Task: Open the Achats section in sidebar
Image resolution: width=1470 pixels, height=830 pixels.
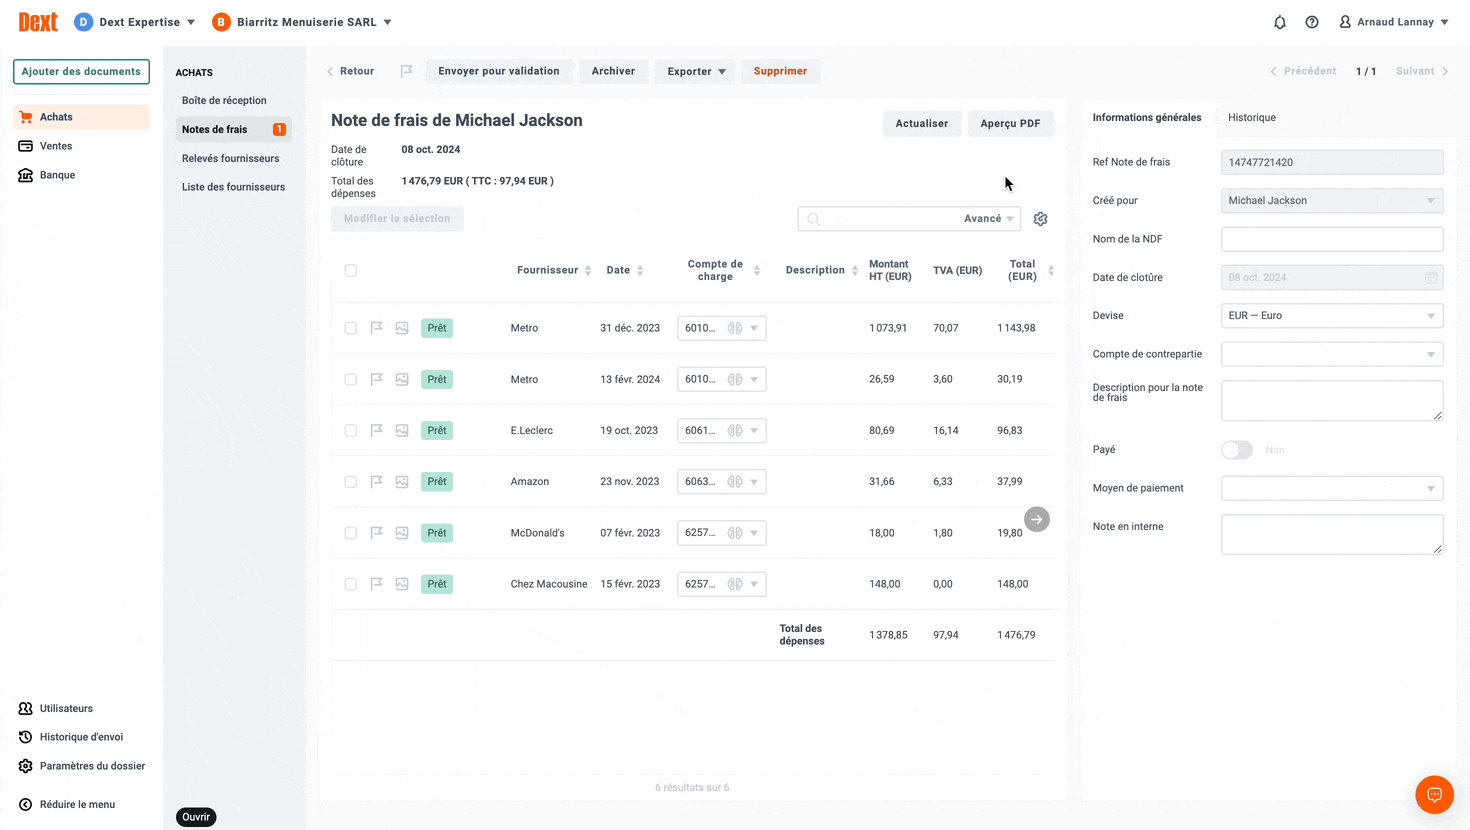Action: tap(81, 117)
